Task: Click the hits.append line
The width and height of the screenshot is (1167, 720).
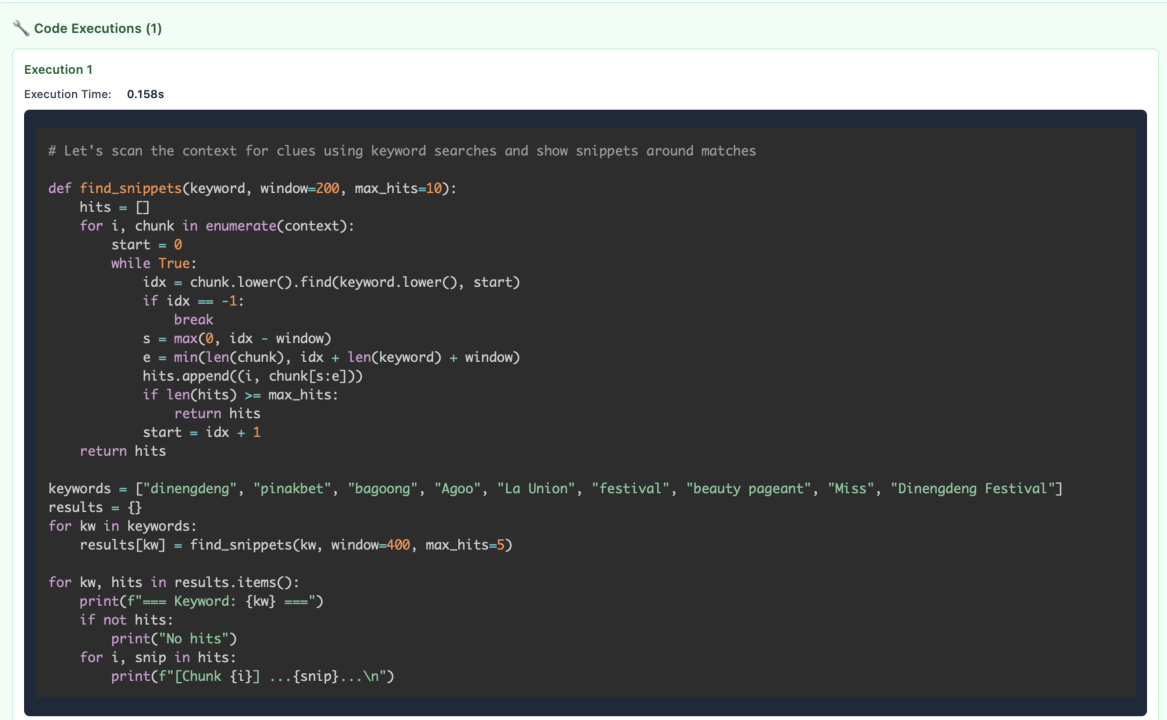Action: point(252,376)
